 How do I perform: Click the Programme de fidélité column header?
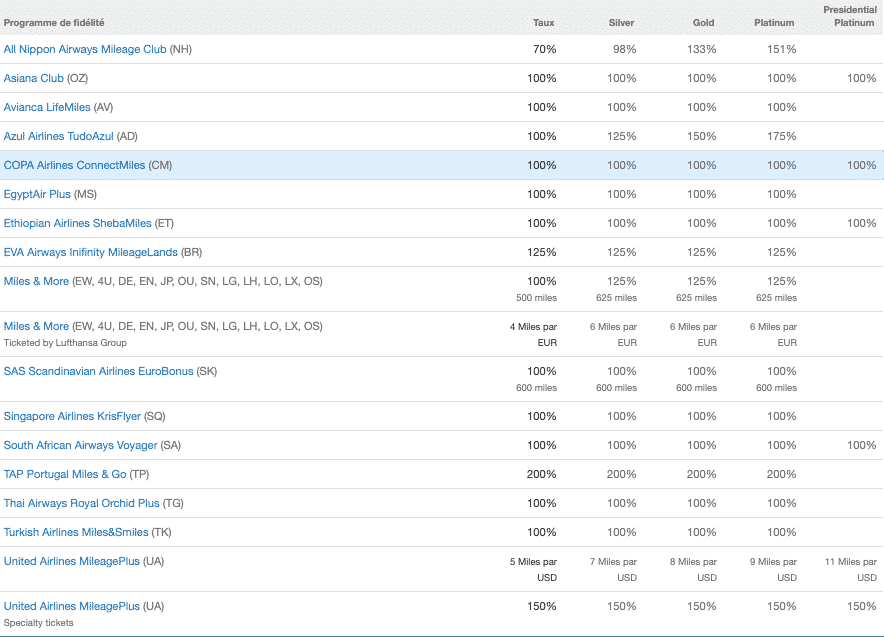click(53, 22)
